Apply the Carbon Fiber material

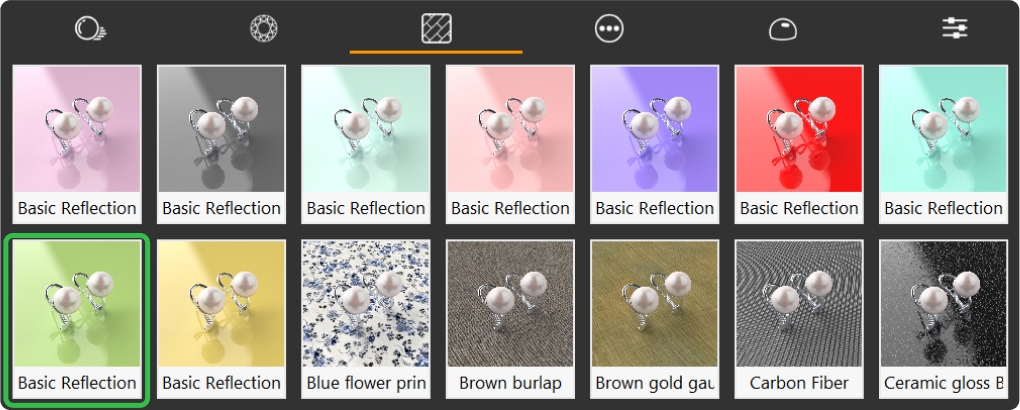[799, 319]
